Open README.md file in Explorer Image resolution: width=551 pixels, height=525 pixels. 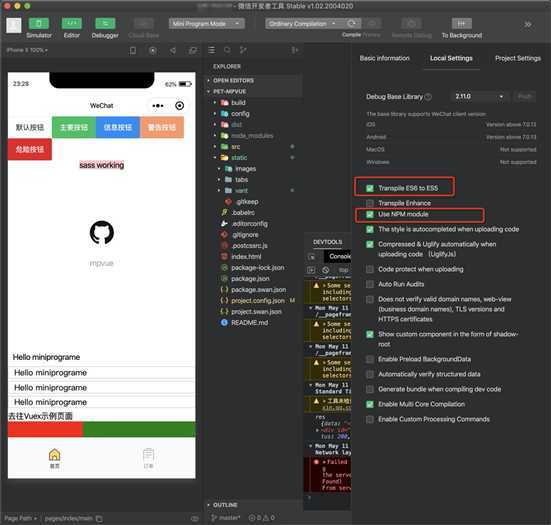tap(249, 323)
